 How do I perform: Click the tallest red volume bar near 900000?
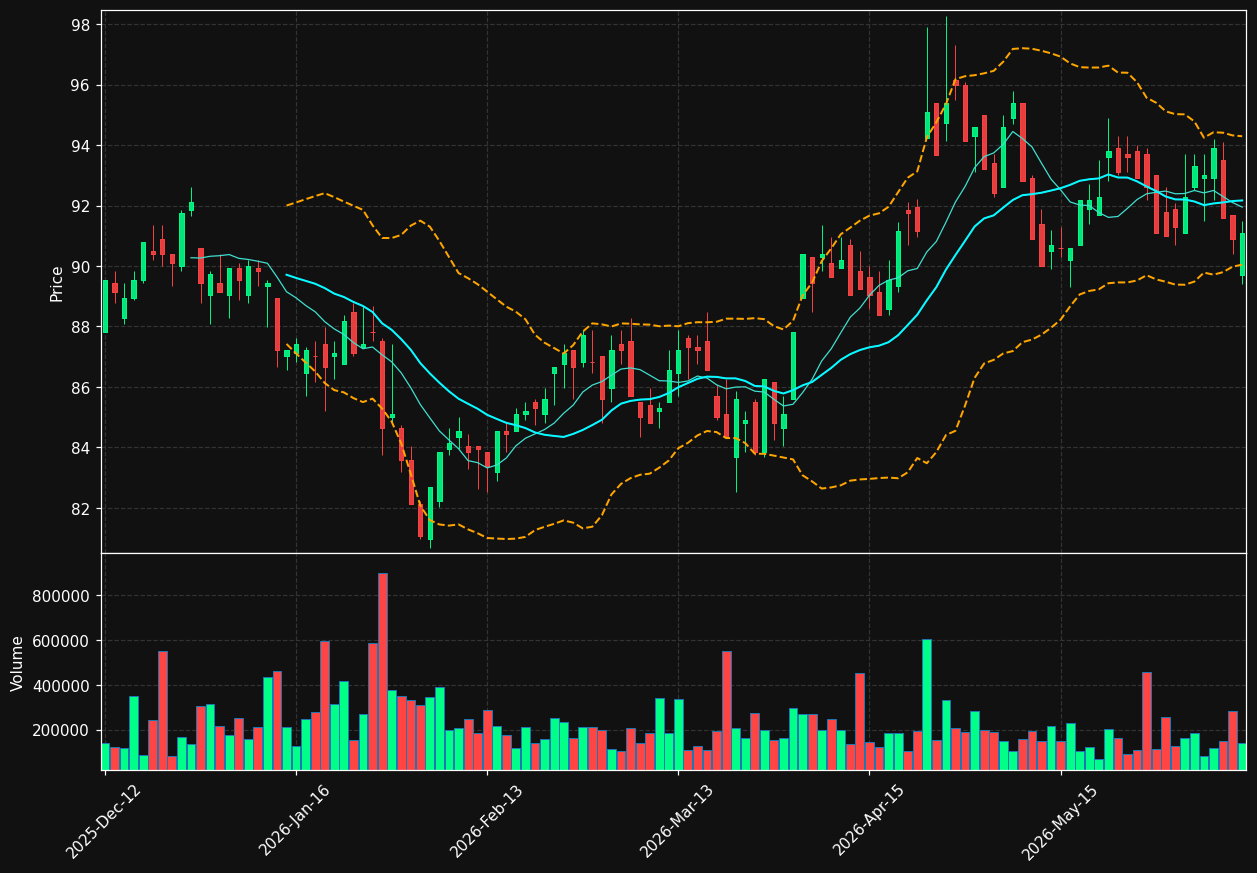382,671
